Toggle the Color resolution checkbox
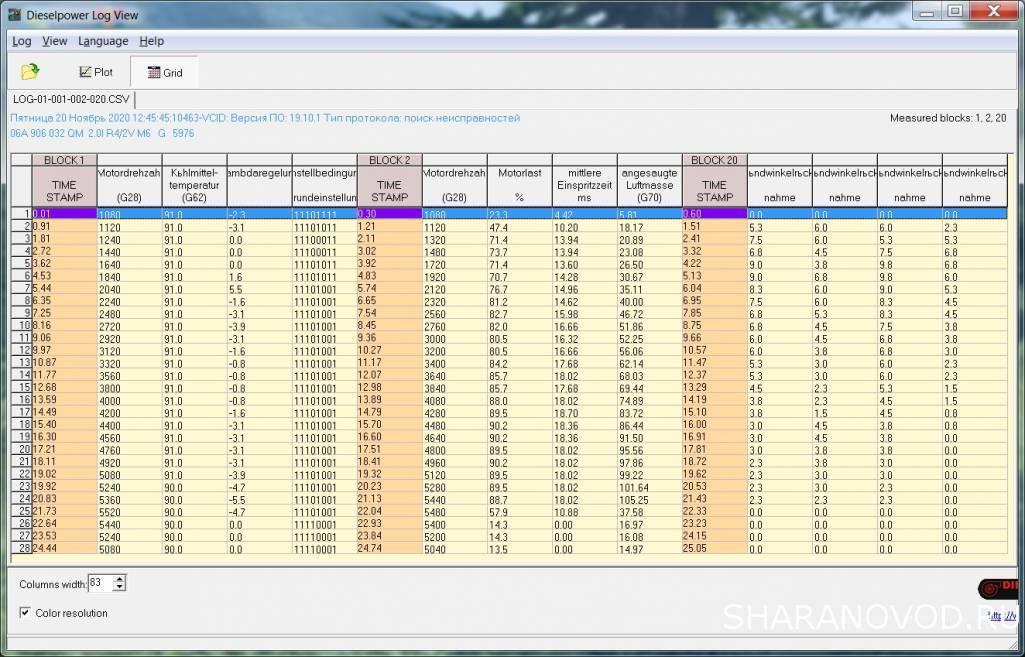Screen dimensions: 1025x657 [x=26, y=613]
